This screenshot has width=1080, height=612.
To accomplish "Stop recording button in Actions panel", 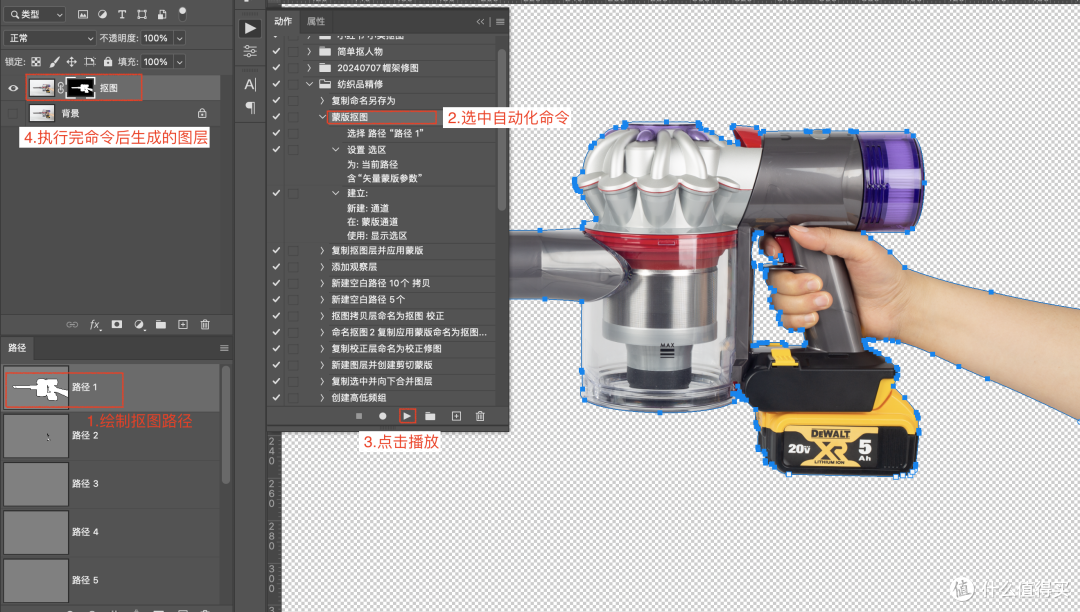I will click(359, 416).
